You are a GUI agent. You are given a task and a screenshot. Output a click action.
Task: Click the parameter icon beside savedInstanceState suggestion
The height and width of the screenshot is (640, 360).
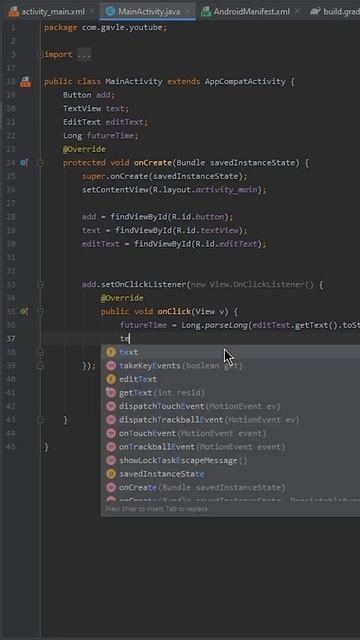[x=111, y=473]
